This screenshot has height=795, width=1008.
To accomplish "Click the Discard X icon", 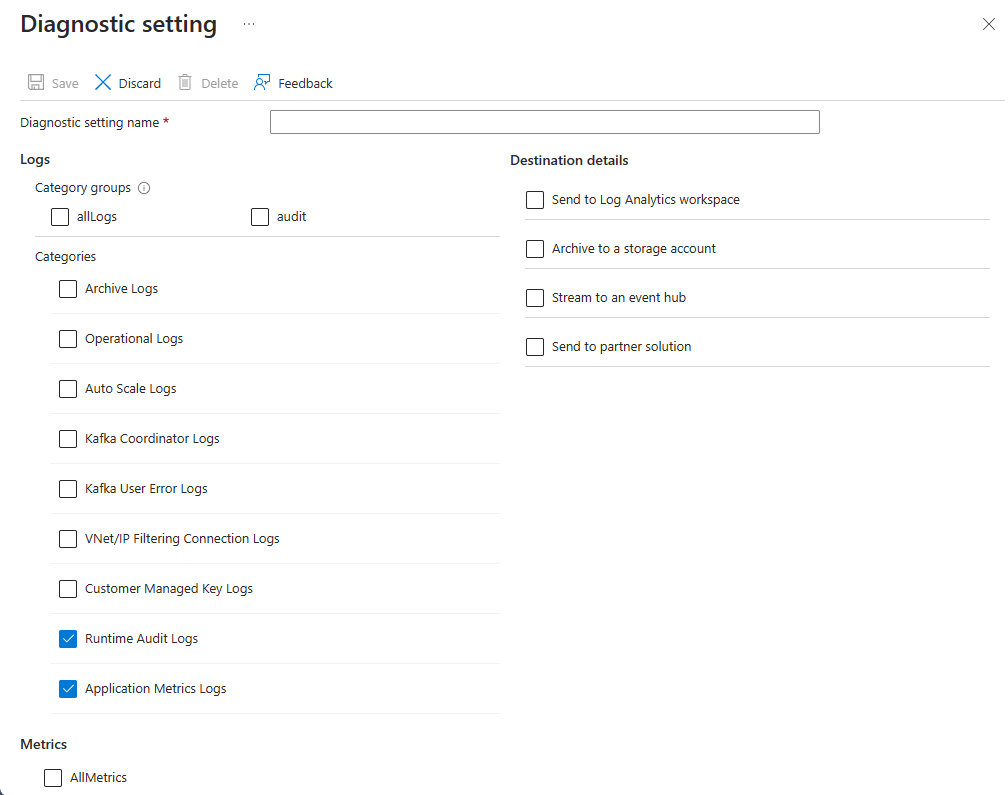I will [x=103, y=83].
